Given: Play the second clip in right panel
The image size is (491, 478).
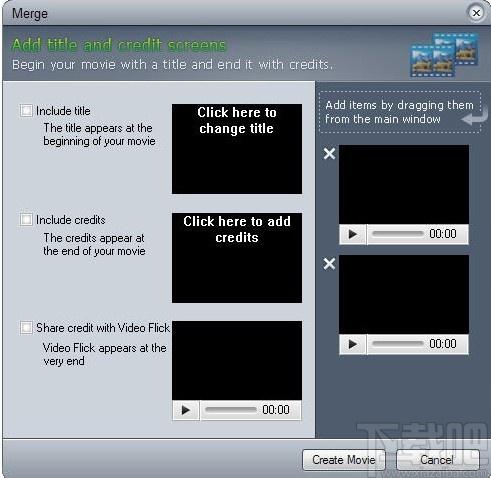Looking at the screenshot, I should (x=353, y=344).
